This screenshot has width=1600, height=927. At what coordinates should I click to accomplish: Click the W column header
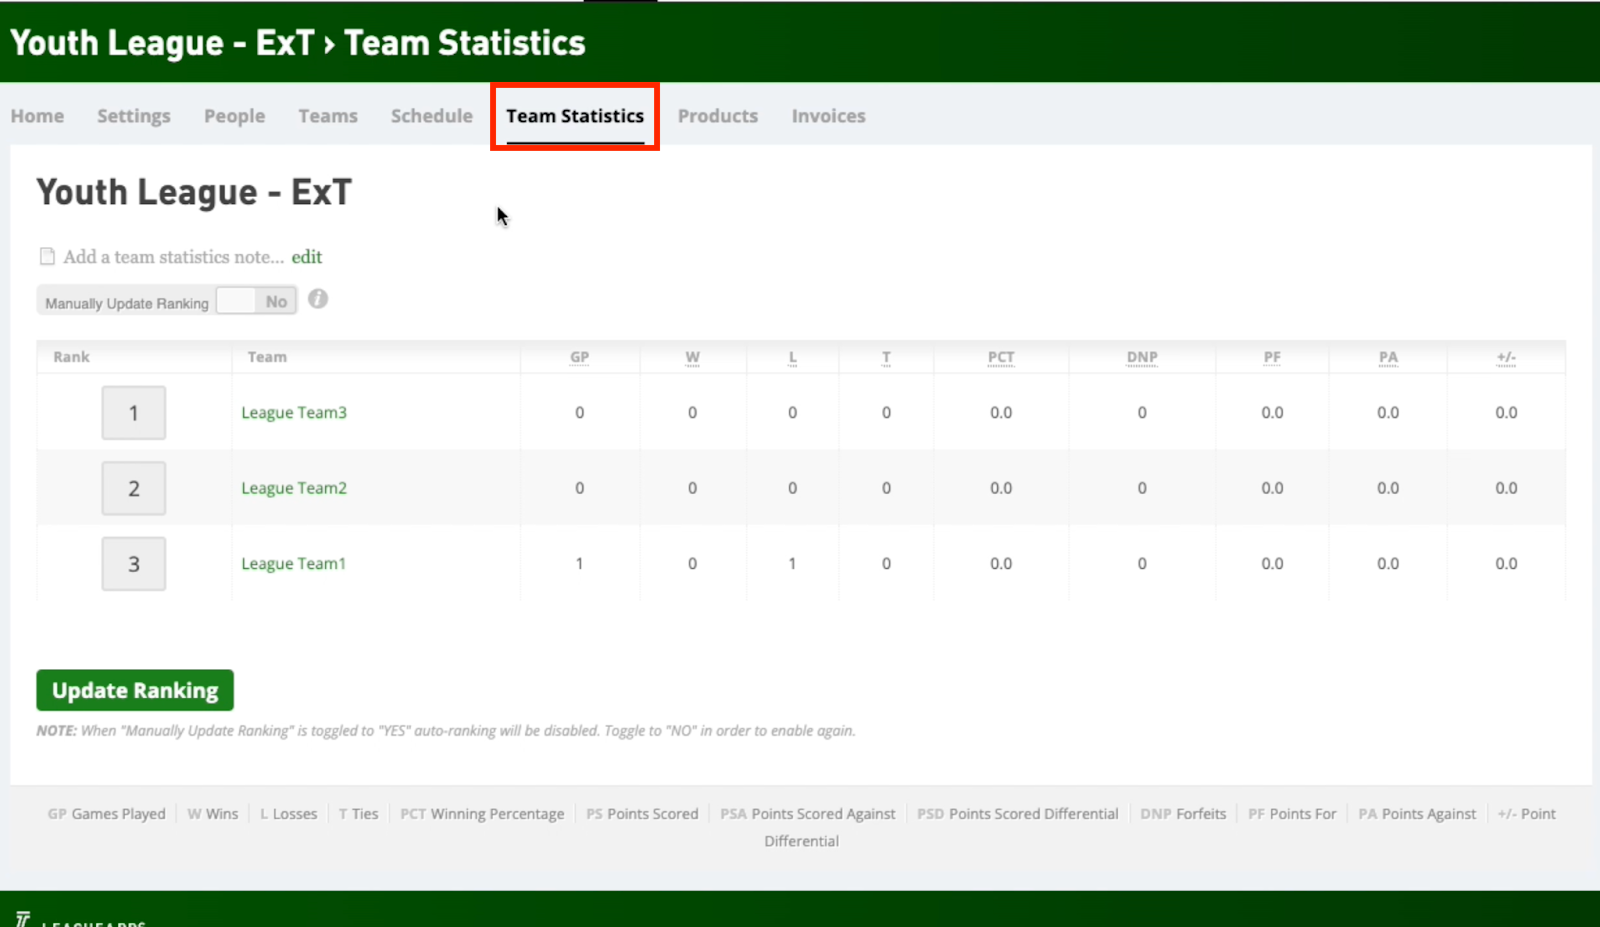pyautogui.click(x=693, y=357)
